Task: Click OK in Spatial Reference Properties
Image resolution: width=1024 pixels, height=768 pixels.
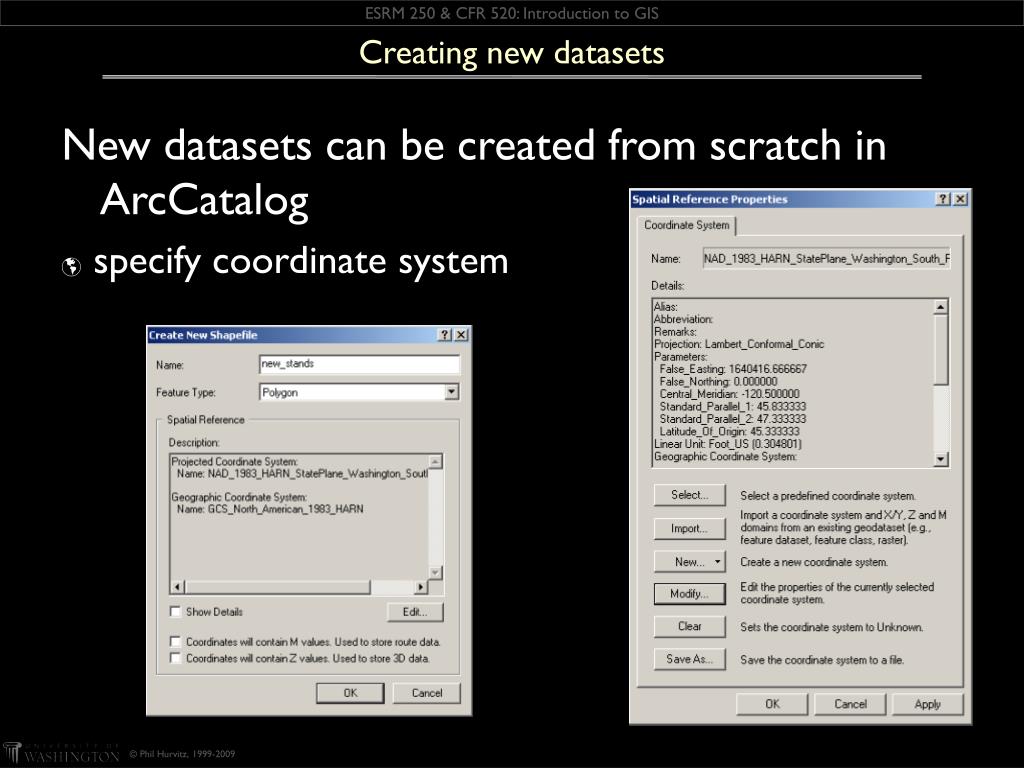Action: [x=772, y=704]
